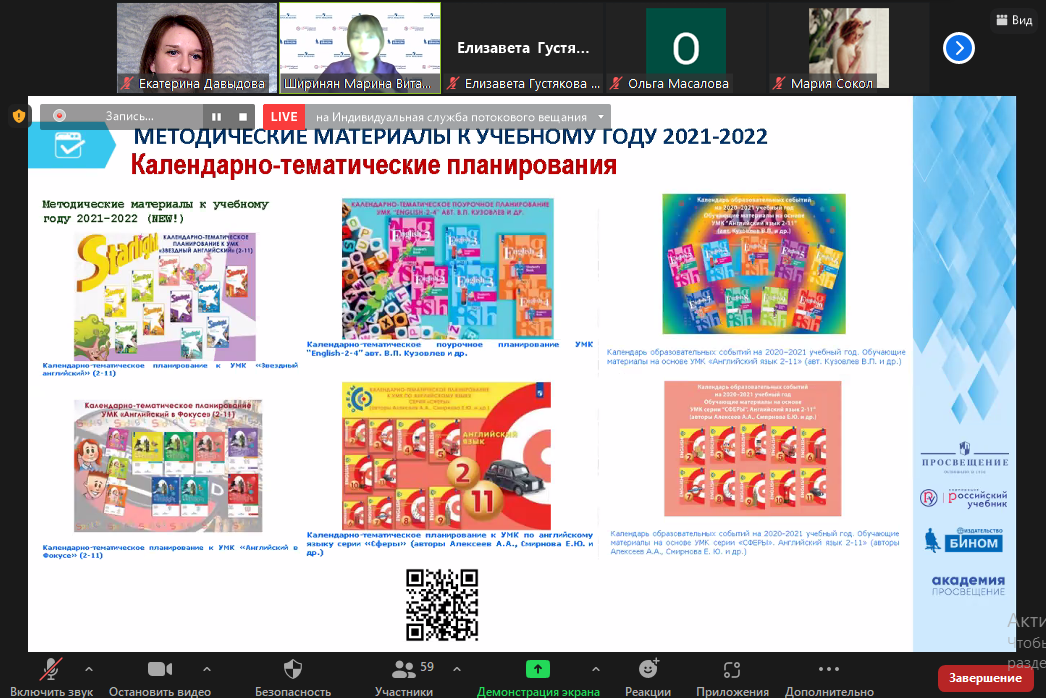
Task: Open Реакции emoji icon
Action: coord(648,669)
